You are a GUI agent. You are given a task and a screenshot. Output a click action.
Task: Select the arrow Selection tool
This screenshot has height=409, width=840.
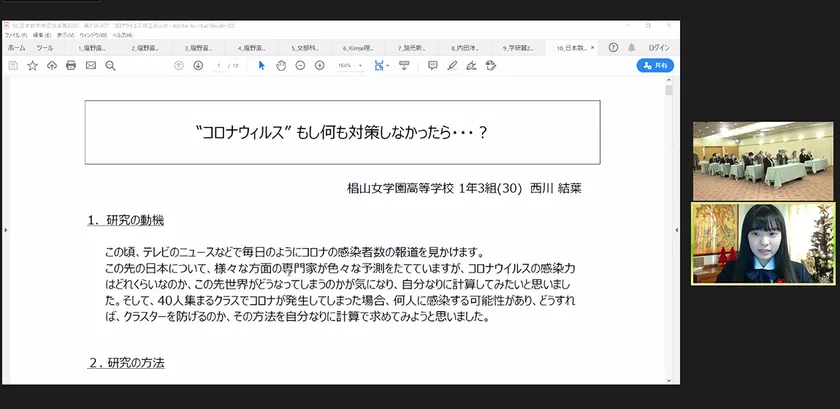262,65
